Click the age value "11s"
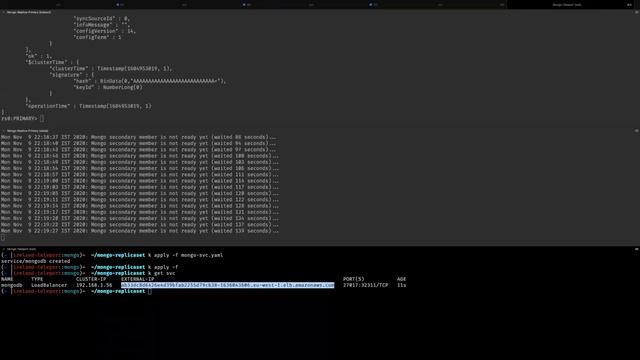This screenshot has width=640, height=360. click(402, 285)
